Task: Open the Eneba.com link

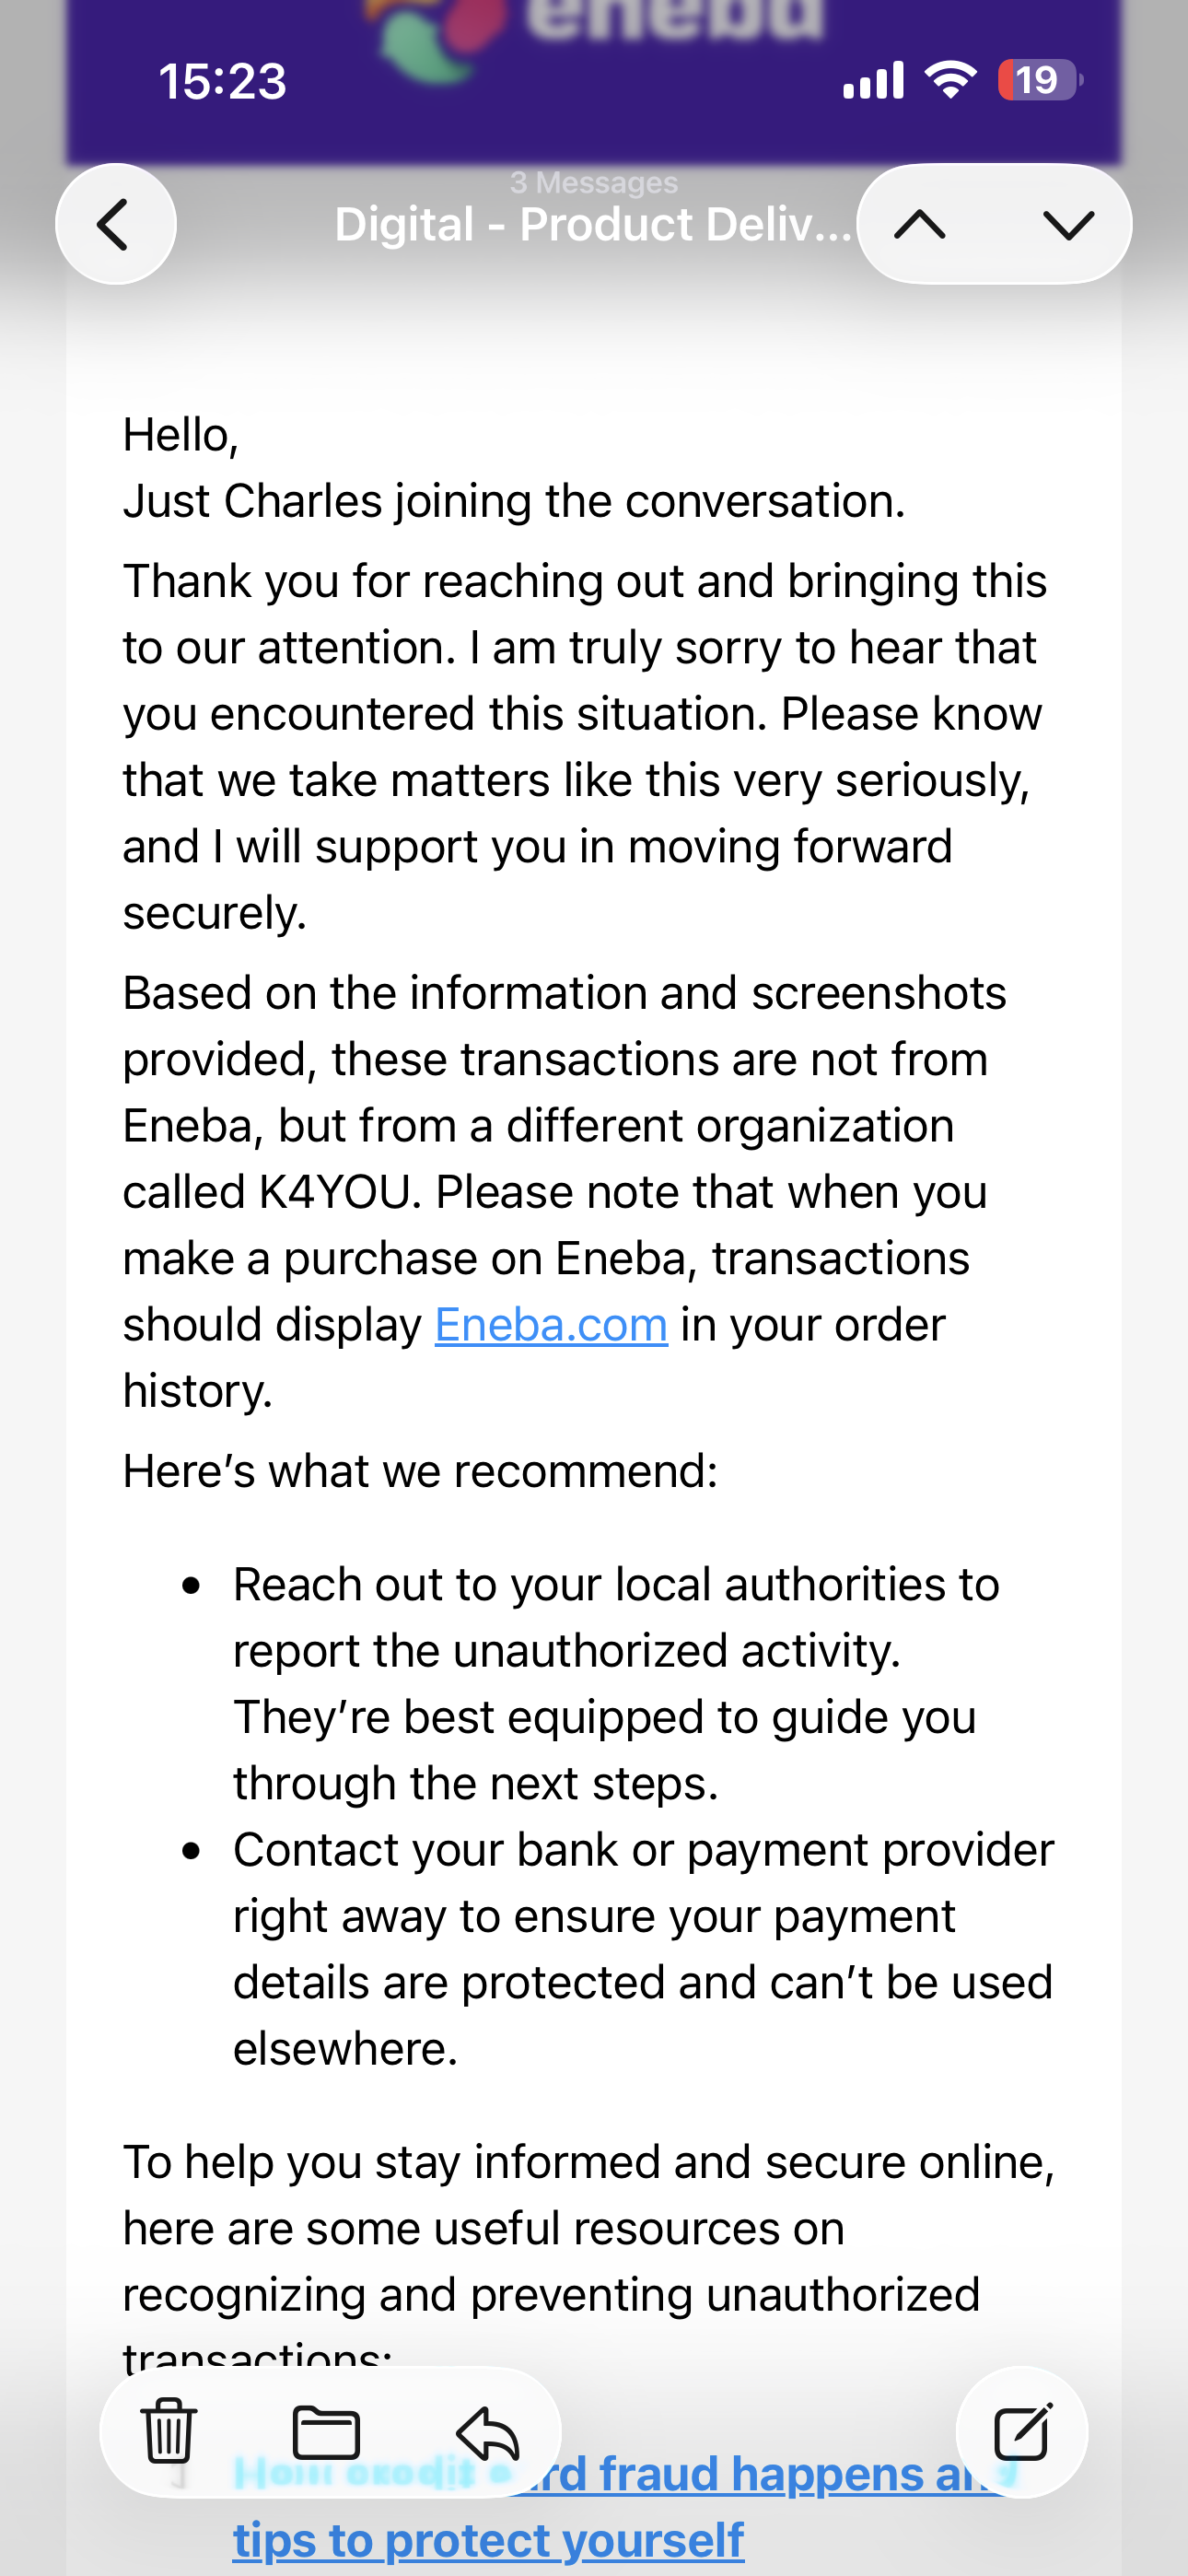Action: coord(551,1324)
